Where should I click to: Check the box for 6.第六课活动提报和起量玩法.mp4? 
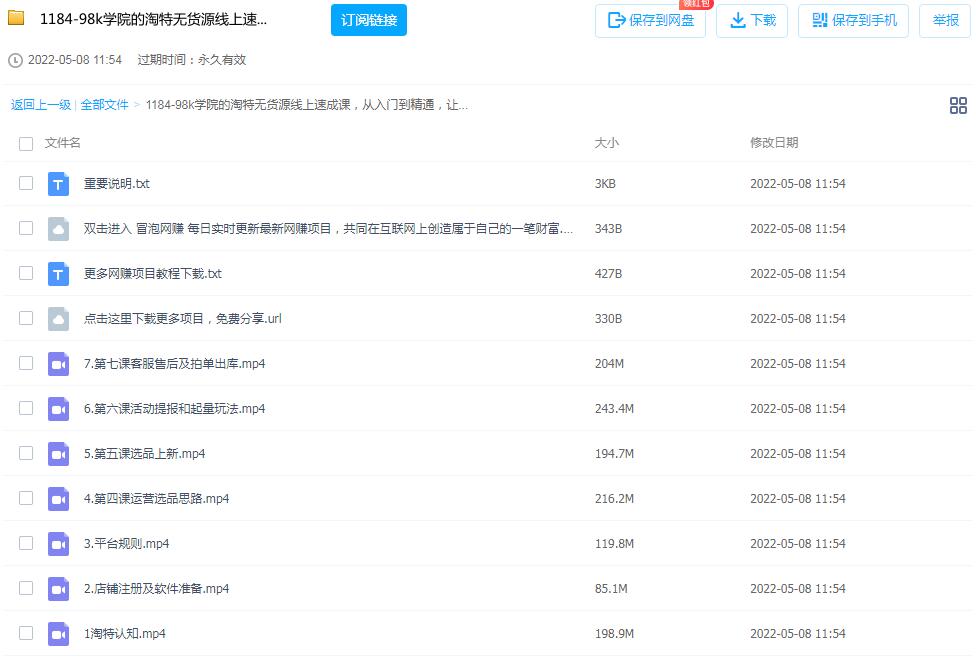click(26, 408)
